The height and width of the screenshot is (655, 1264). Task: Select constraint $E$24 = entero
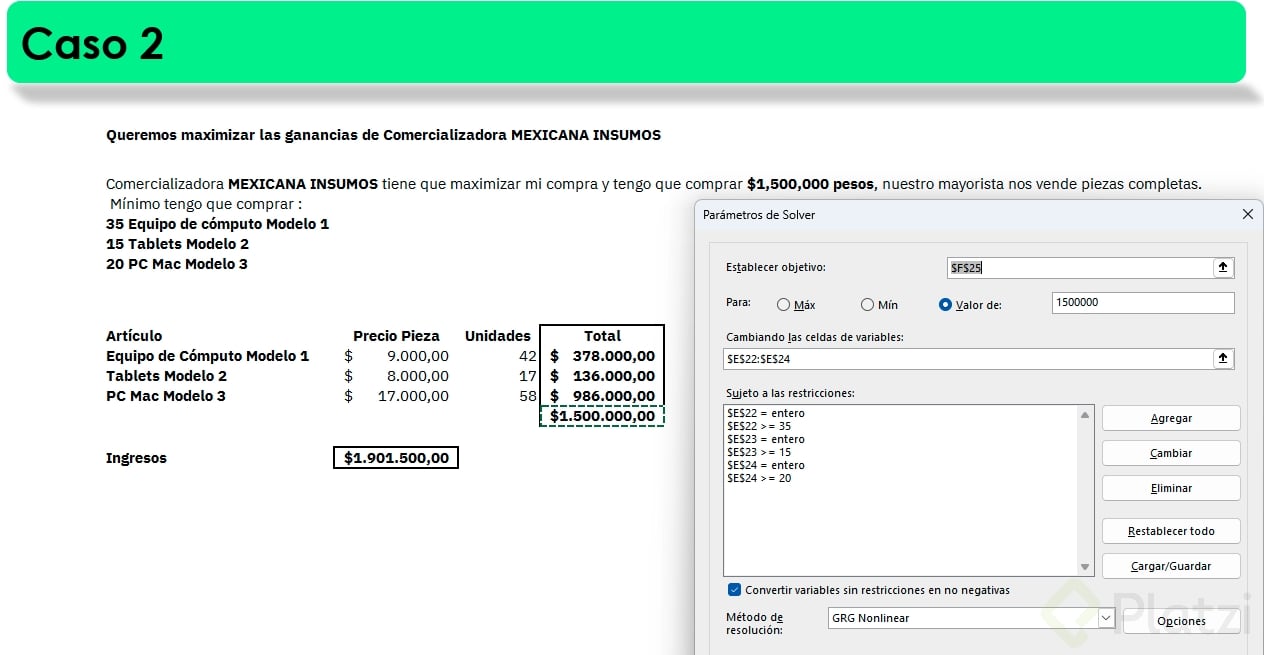(766, 465)
